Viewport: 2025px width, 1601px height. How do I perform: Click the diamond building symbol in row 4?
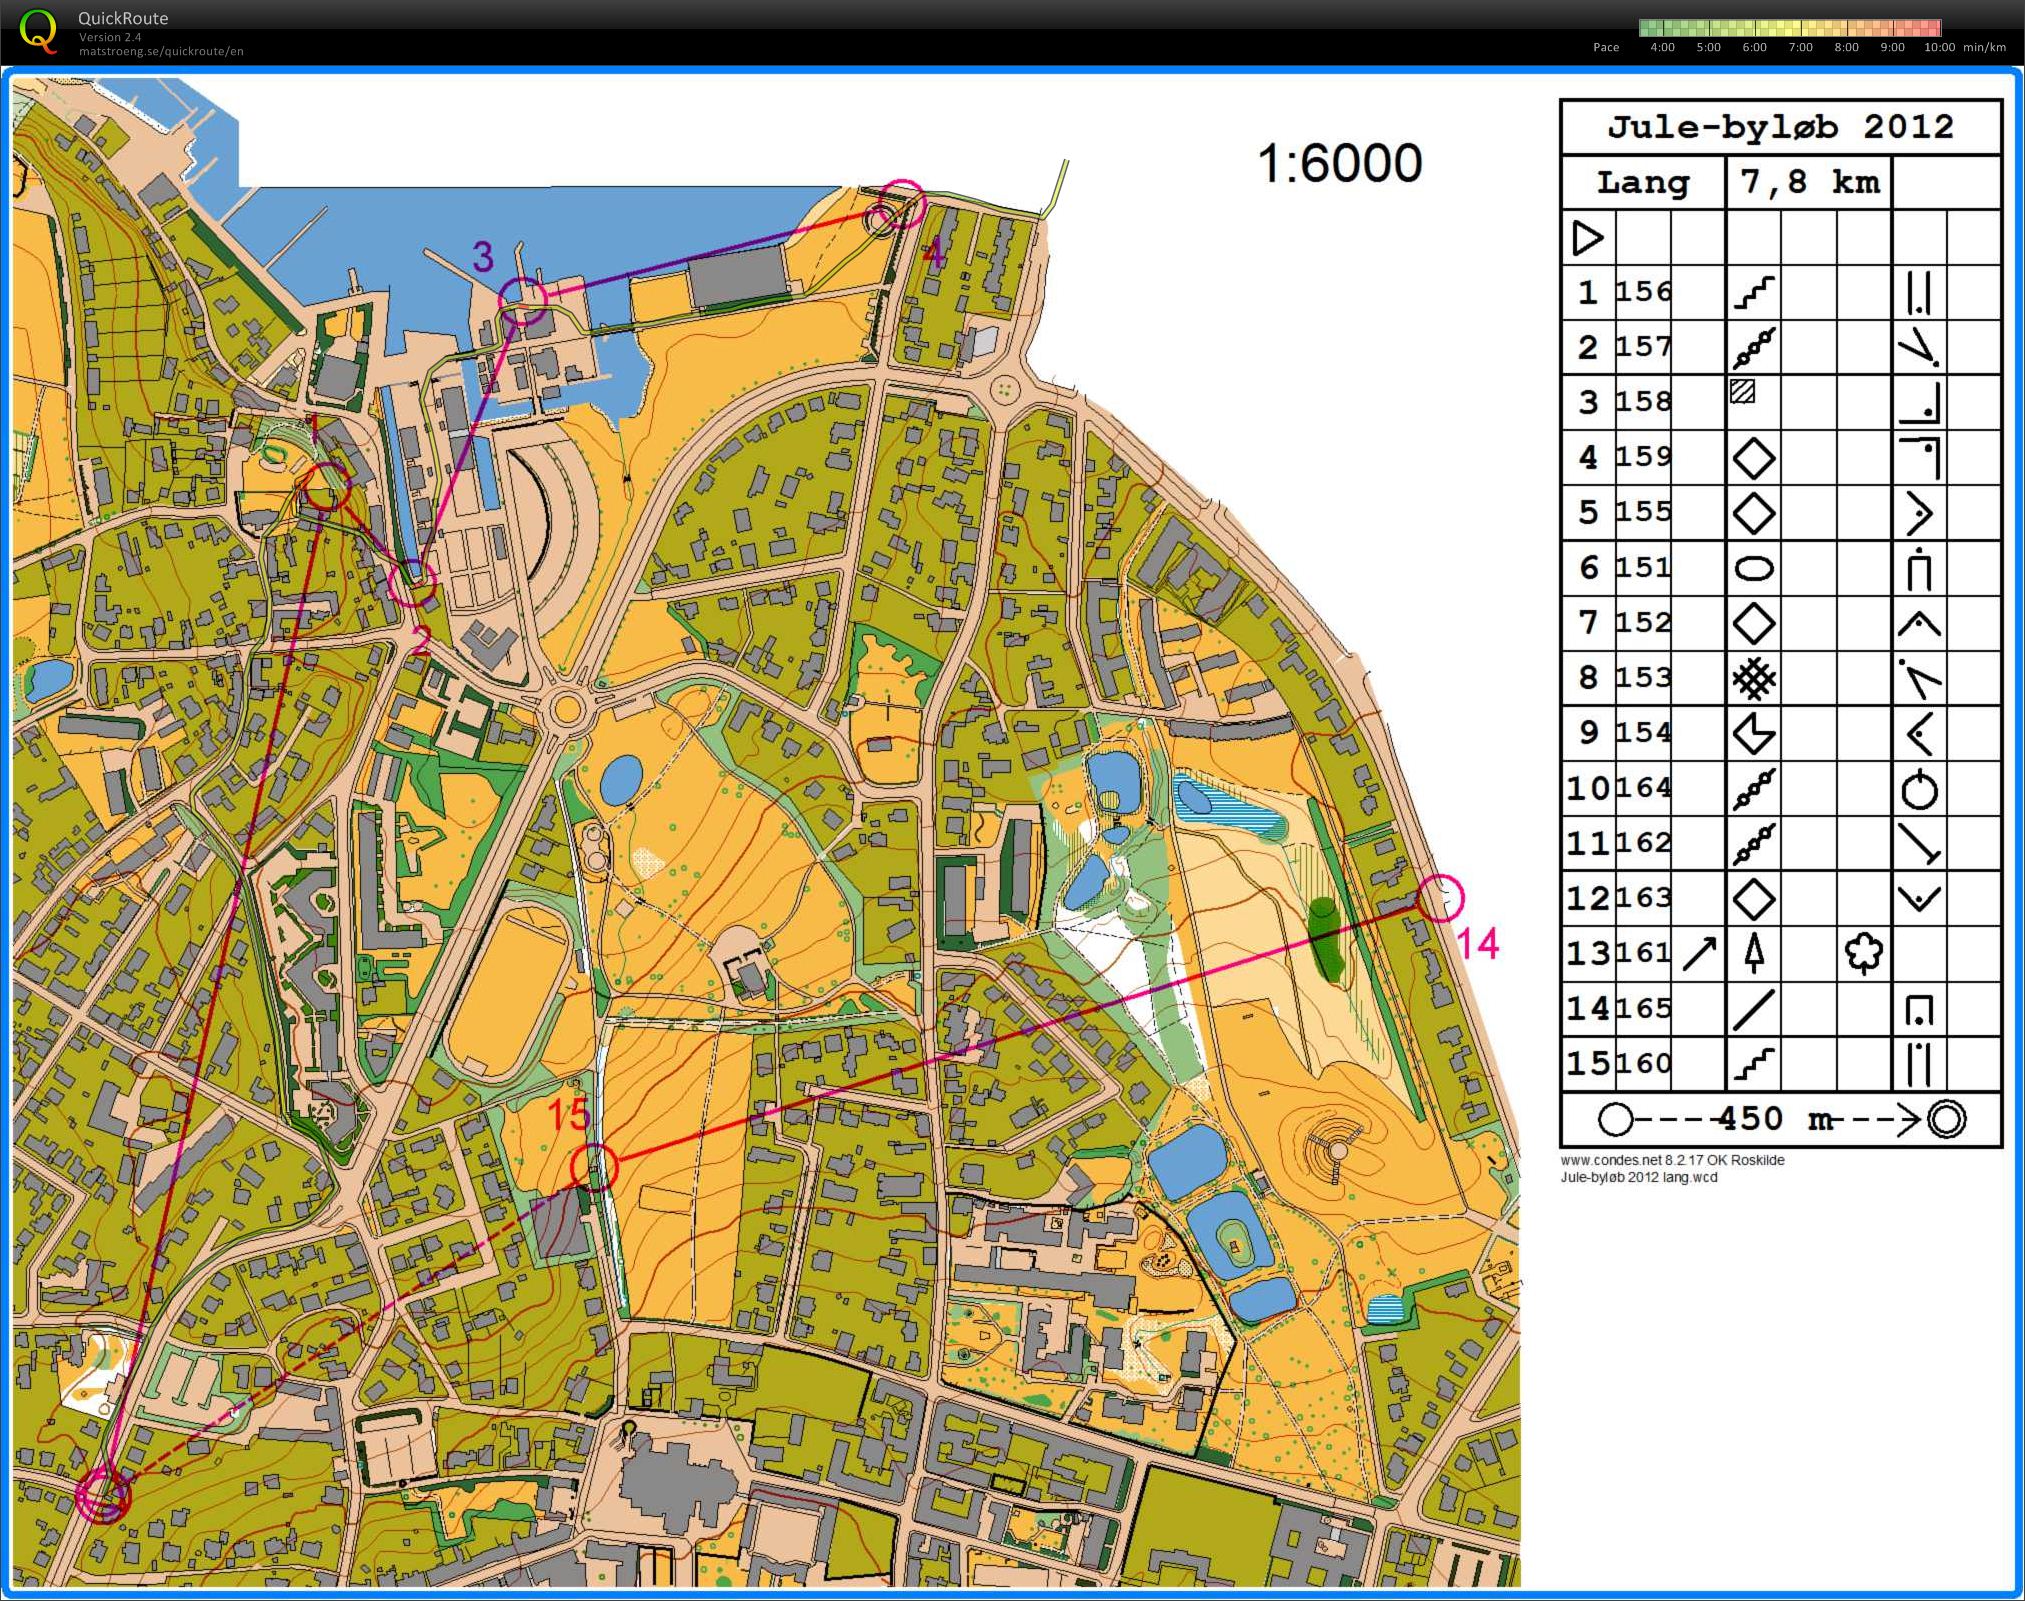(1754, 459)
